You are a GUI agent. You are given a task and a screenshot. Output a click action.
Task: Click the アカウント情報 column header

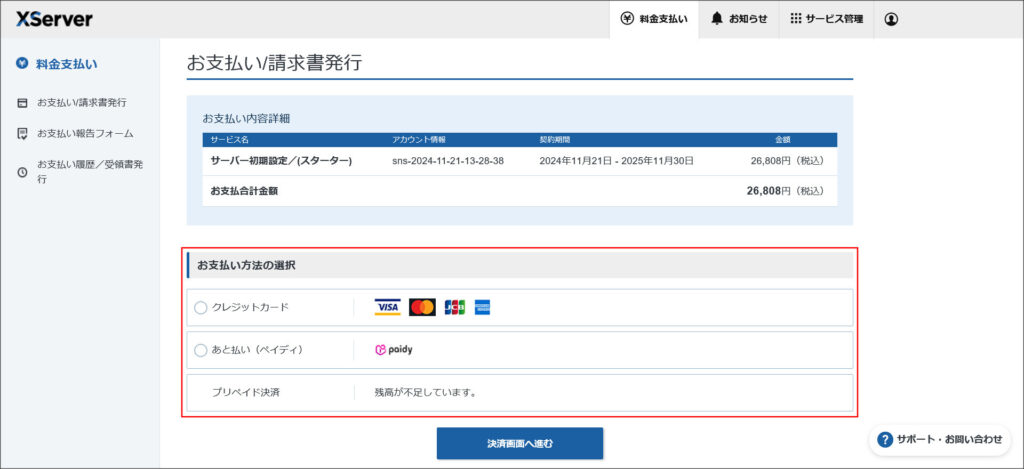click(x=419, y=140)
